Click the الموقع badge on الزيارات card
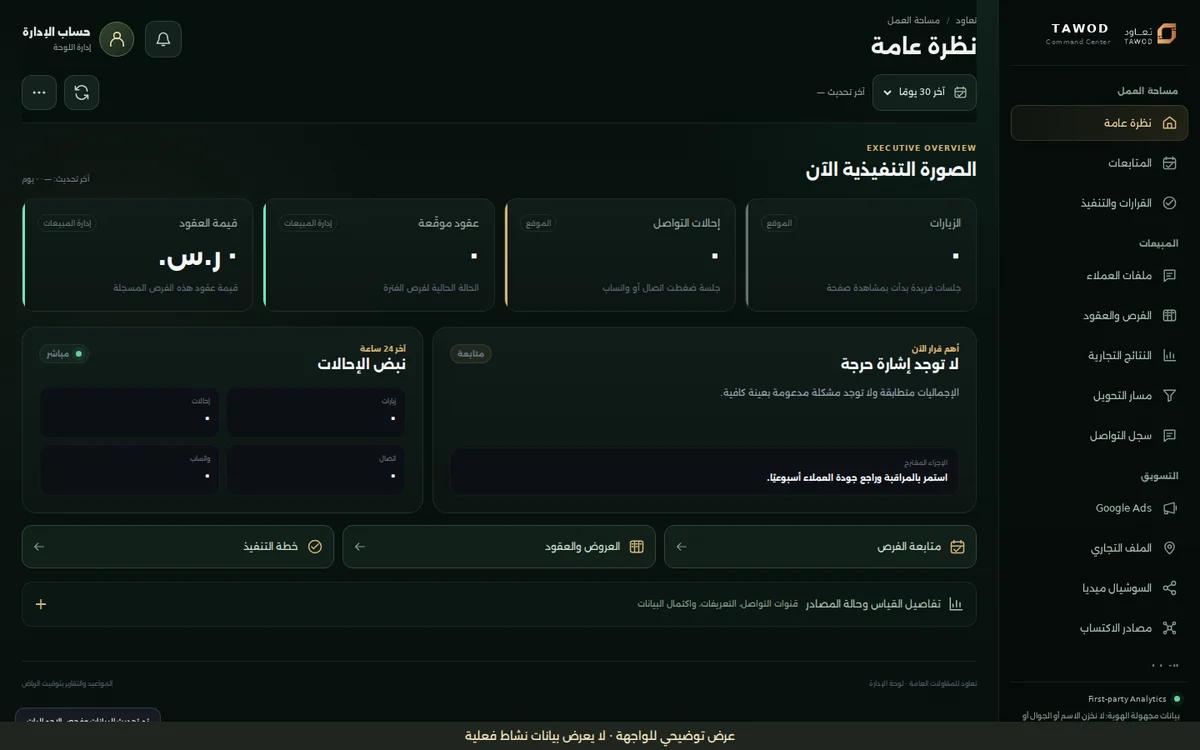Screen dimensions: 1200x750 [x=779, y=223]
